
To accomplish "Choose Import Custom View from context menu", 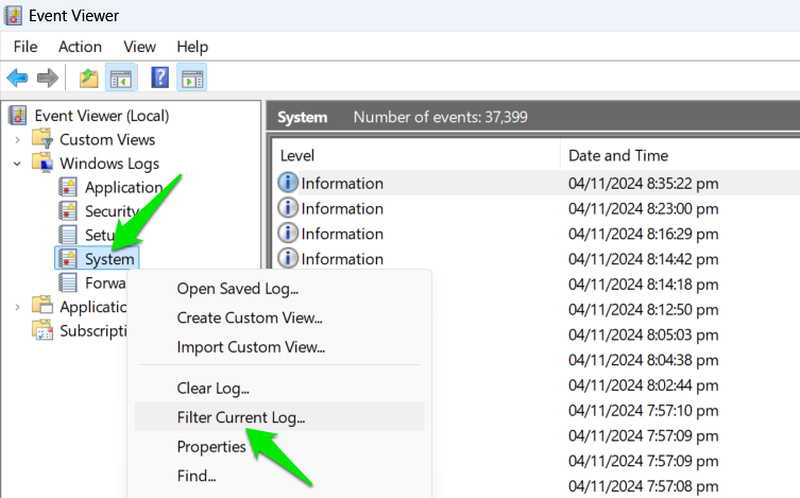I will 279,347.
